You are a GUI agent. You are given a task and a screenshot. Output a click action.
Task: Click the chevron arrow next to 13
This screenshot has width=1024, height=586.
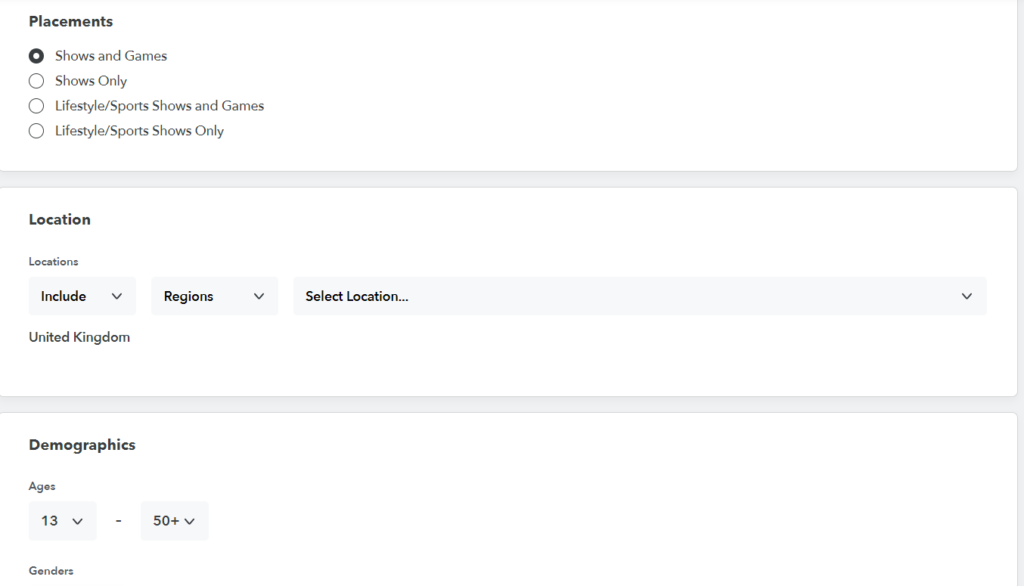pyautogui.click(x=77, y=522)
